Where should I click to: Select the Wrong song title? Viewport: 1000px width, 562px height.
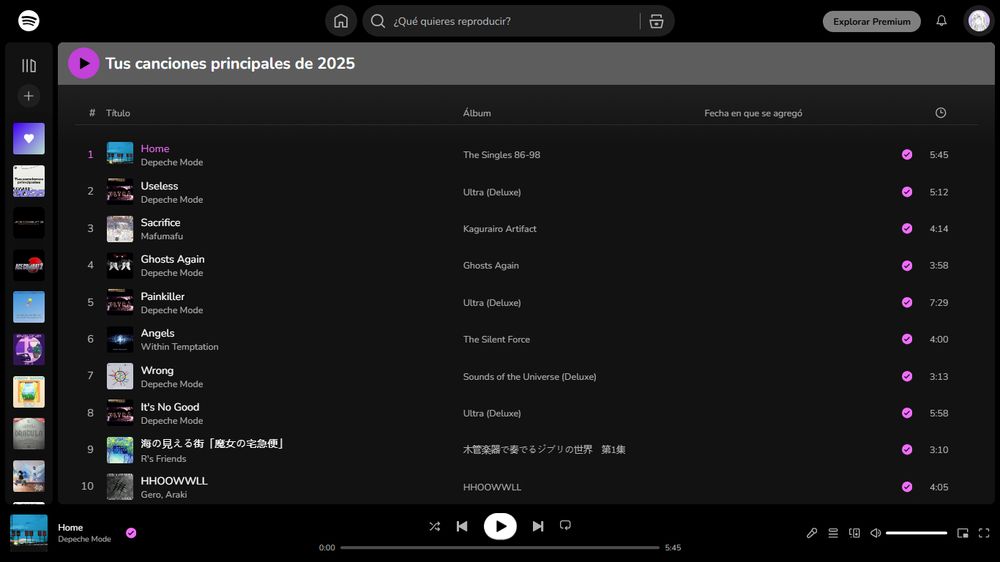coord(157,370)
